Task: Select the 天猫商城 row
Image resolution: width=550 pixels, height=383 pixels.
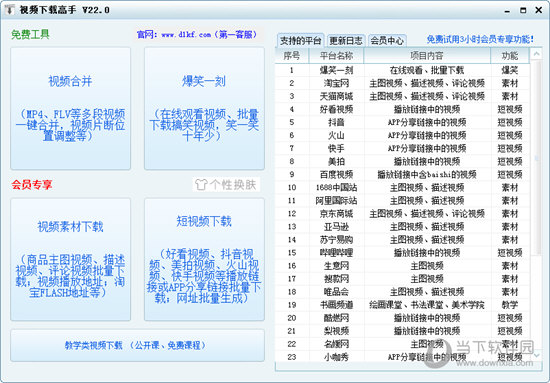Action: [402, 96]
